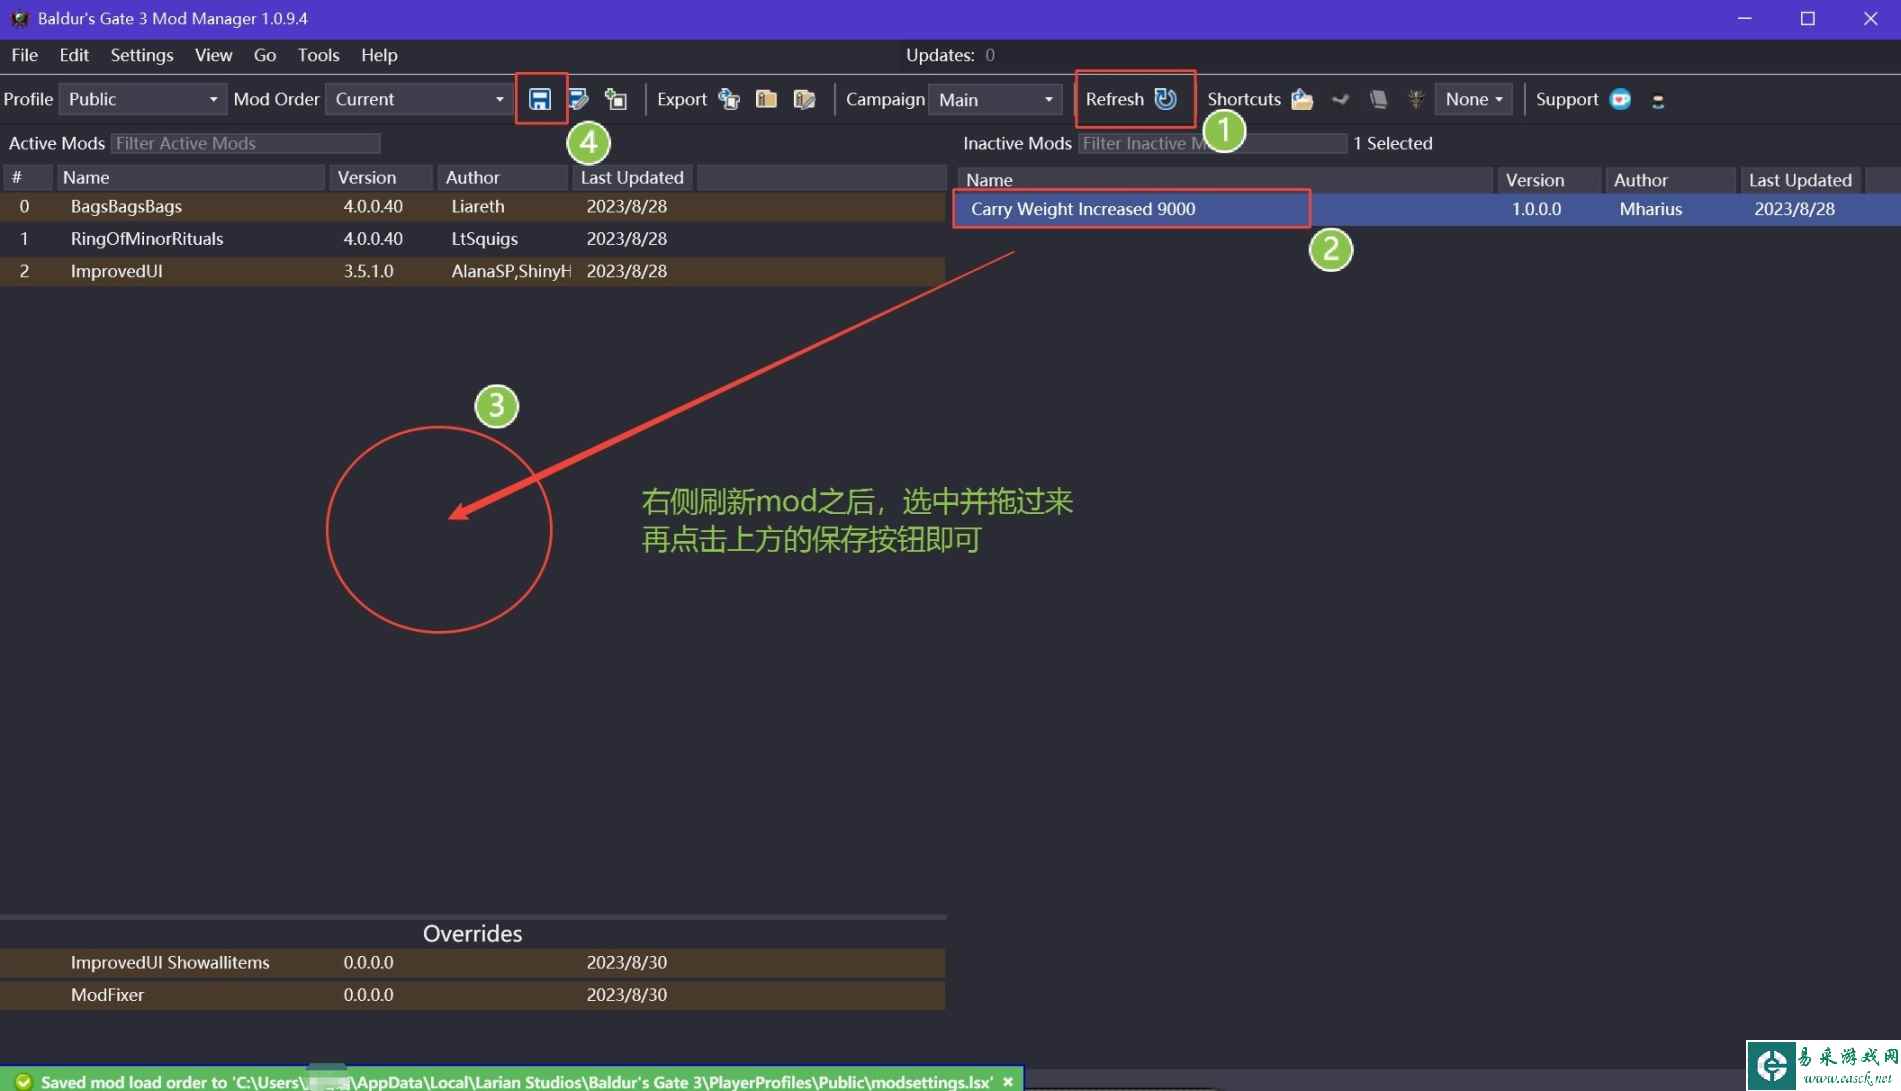Image resolution: width=1901 pixels, height=1091 pixels.
Task: Open the Go menu
Action: 265,55
